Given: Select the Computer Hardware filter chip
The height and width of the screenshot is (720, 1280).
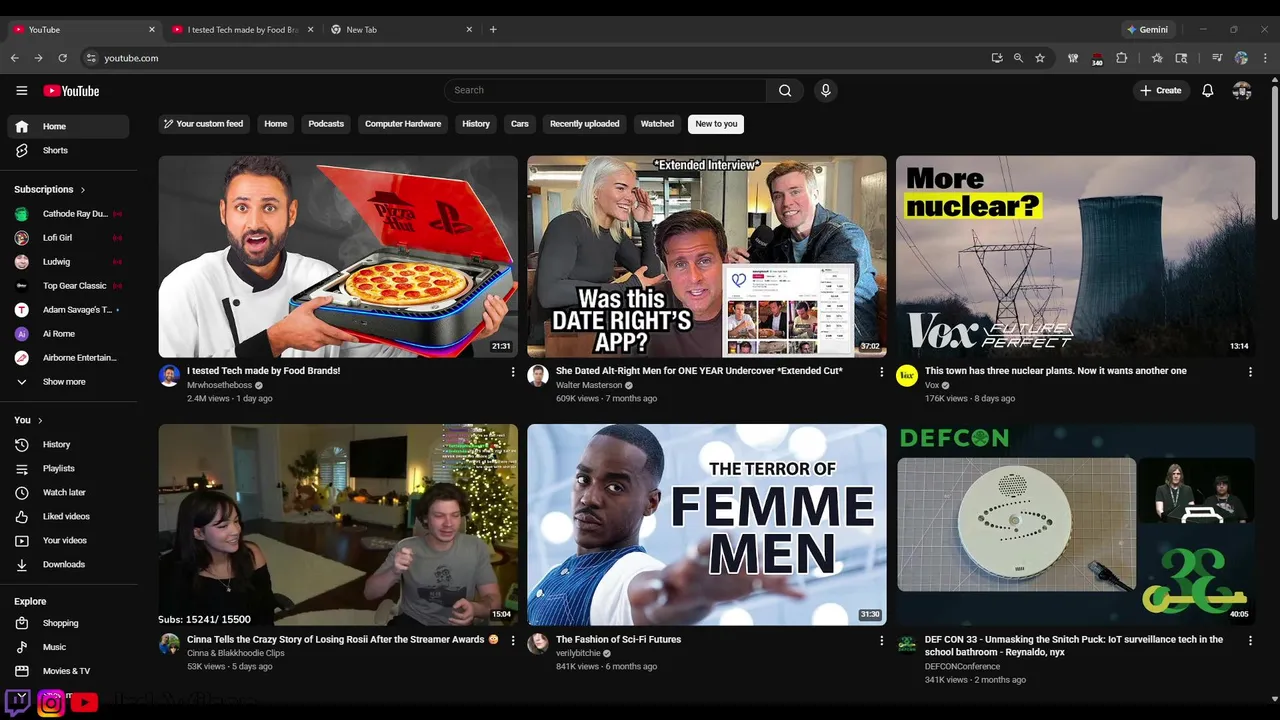Looking at the screenshot, I should [403, 124].
